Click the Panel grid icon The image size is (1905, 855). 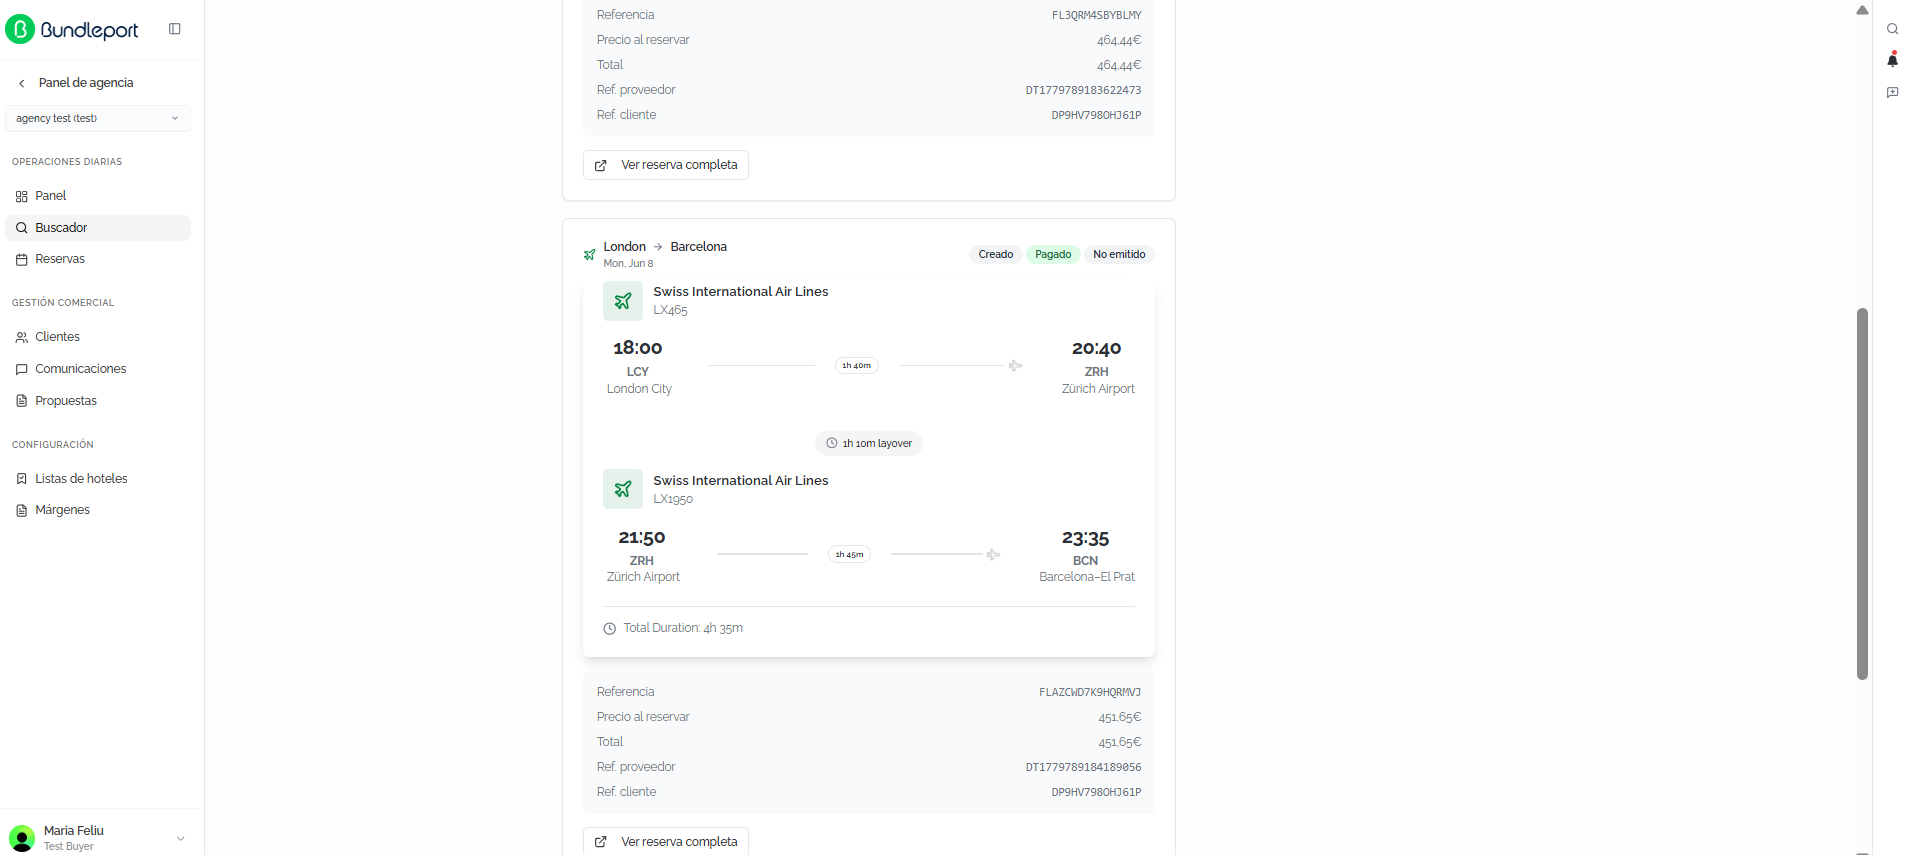click(x=22, y=196)
